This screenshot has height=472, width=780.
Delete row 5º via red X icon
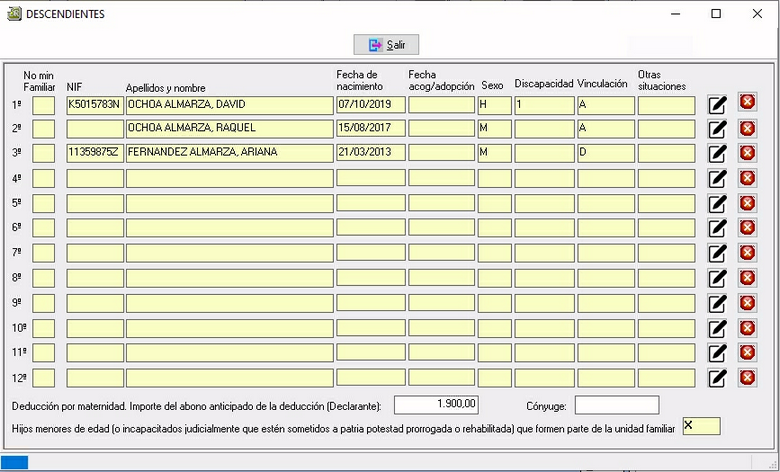(747, 202)
